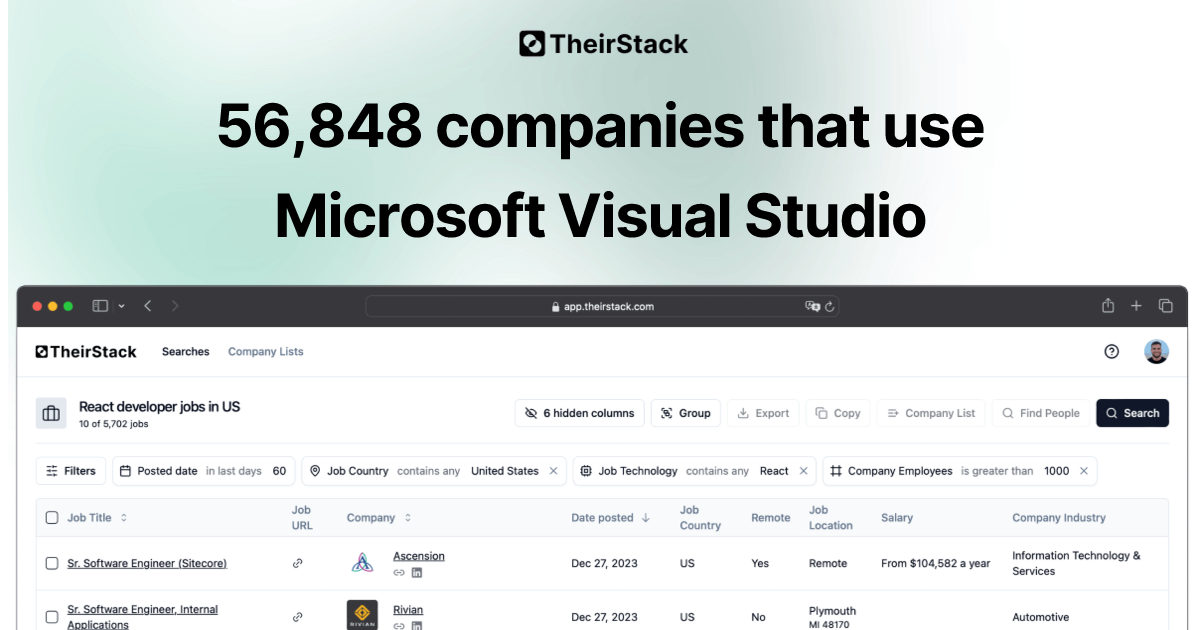This screenshot has height=630, width=1200.
Task: Click the 'Information Technology & Services' cell
Action: 1076,563
